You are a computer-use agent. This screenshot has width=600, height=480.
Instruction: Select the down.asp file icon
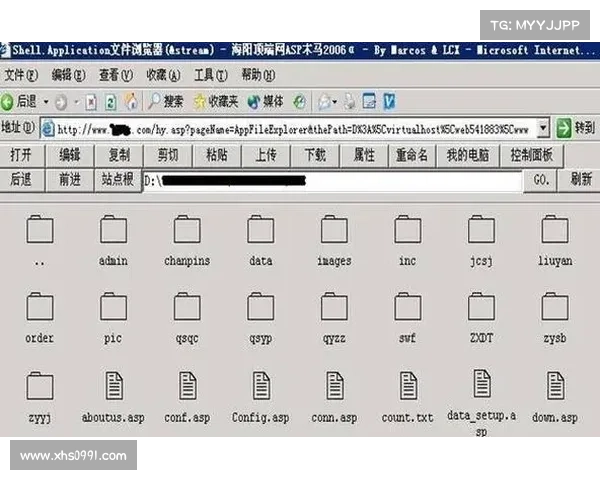(x=556, y=386)
